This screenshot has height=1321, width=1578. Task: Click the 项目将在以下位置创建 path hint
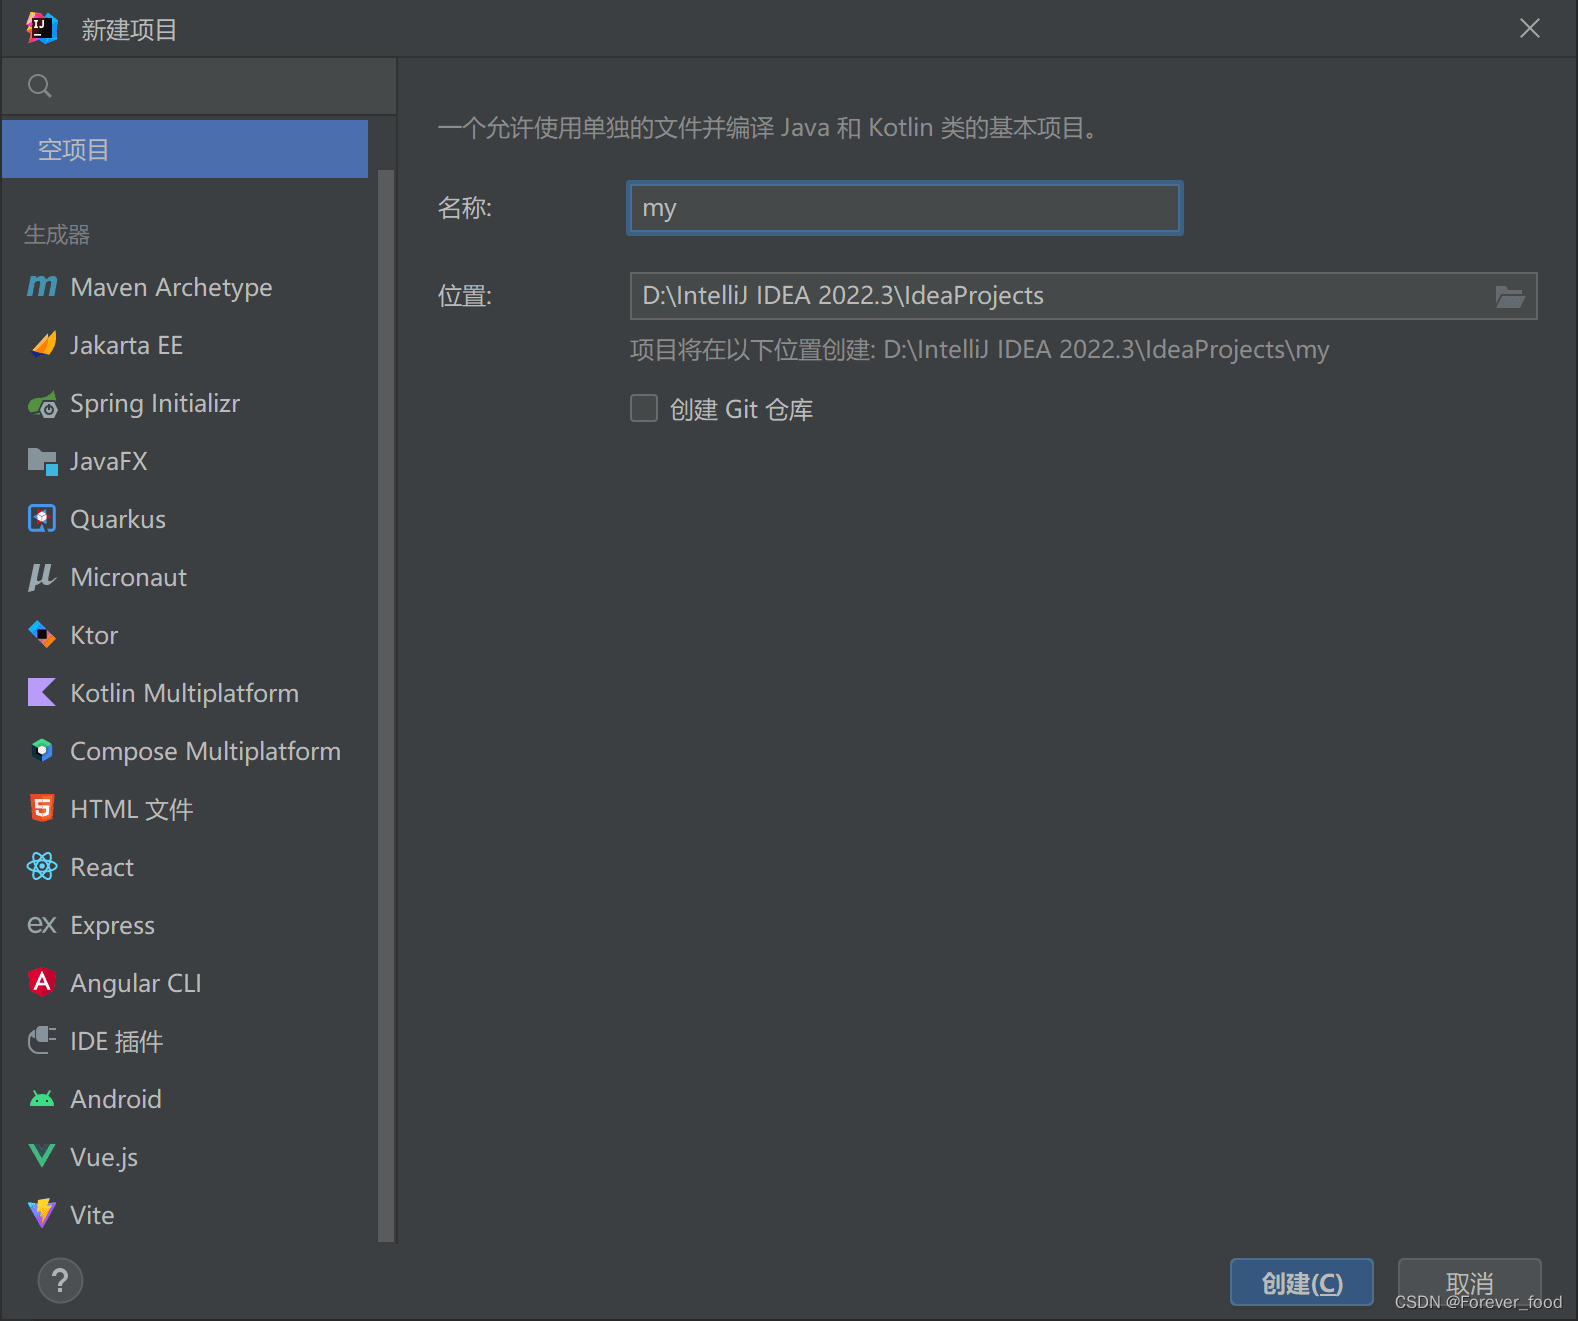point(980,349)
